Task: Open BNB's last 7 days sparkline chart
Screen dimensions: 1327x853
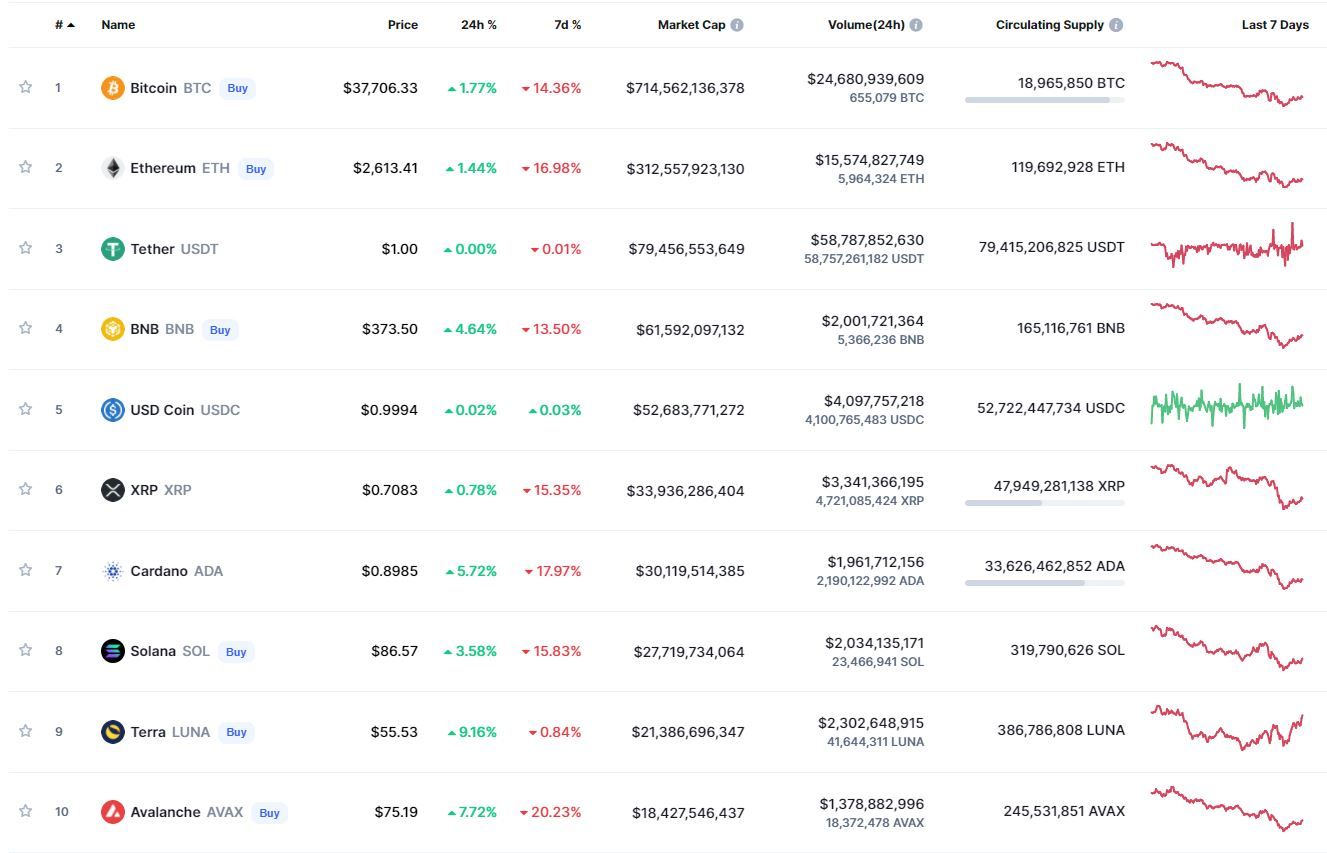Action: point(1227,326)
